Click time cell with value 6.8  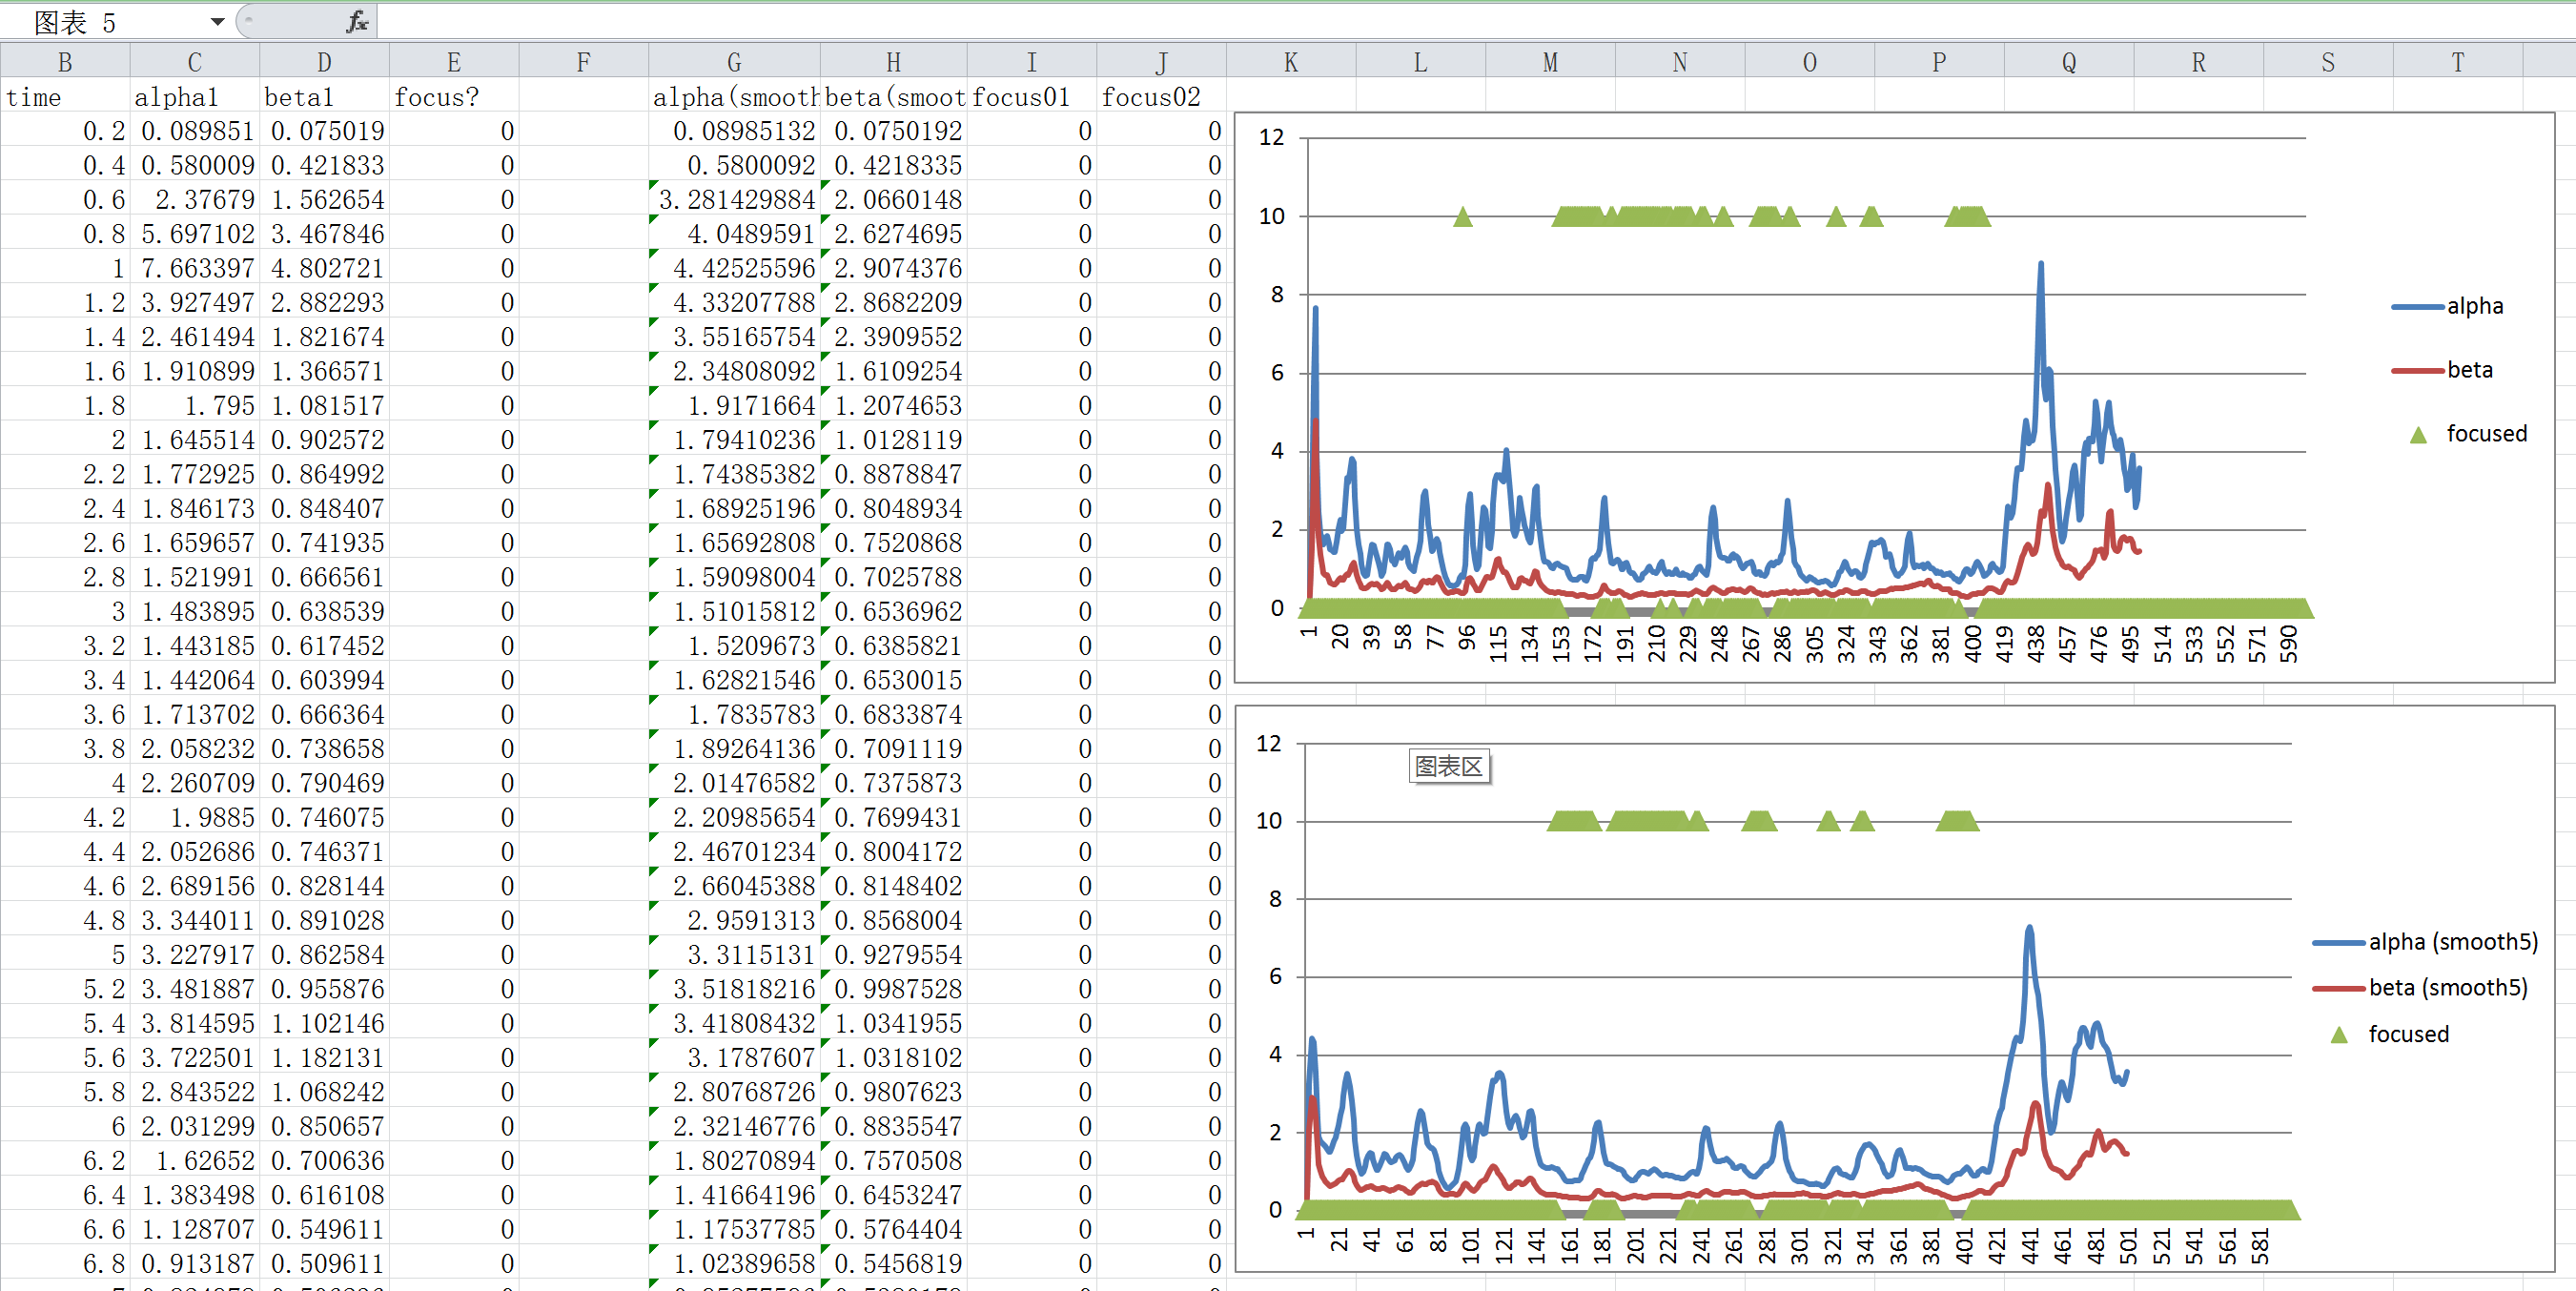coord(65,1264)
